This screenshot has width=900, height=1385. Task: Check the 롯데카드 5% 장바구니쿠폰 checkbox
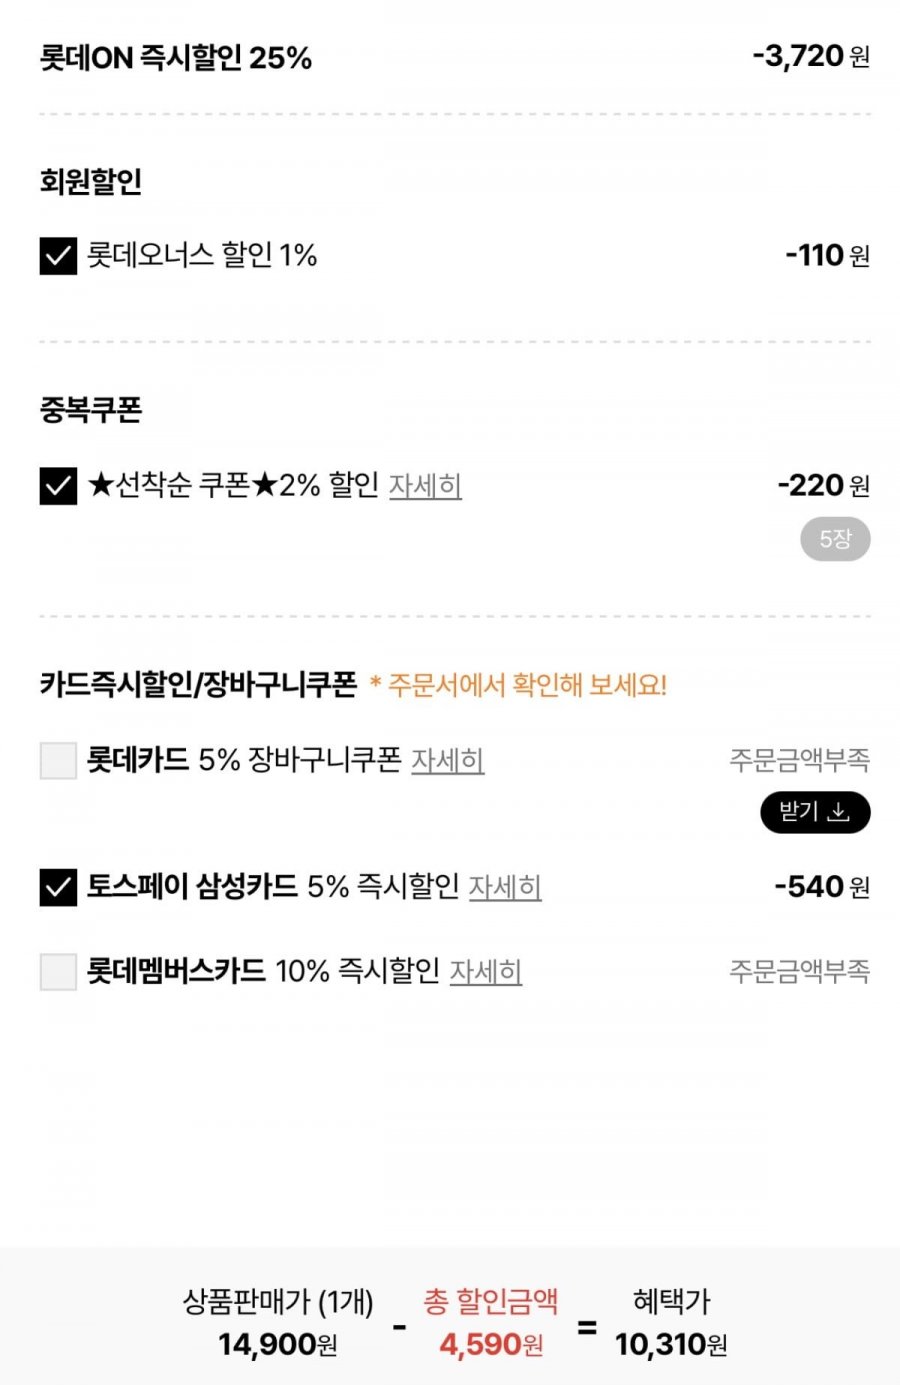point(58,761)
